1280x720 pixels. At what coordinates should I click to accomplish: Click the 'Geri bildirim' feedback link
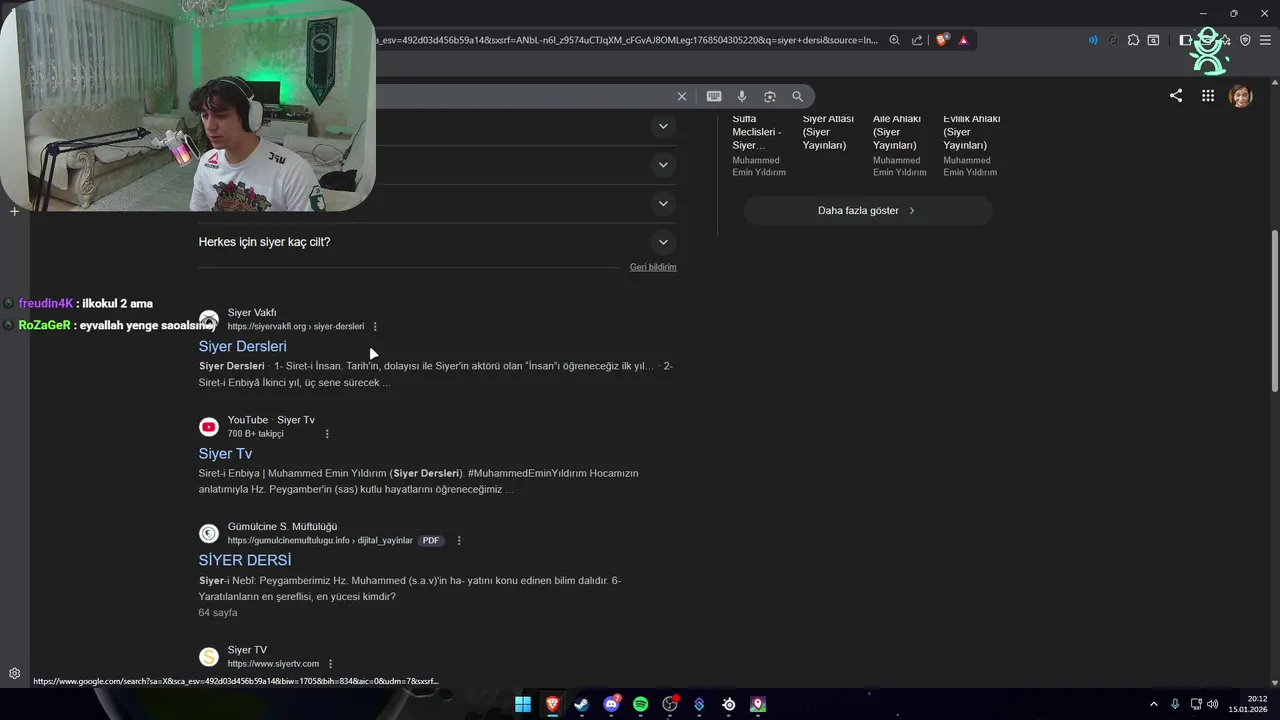tap(653, 267)
